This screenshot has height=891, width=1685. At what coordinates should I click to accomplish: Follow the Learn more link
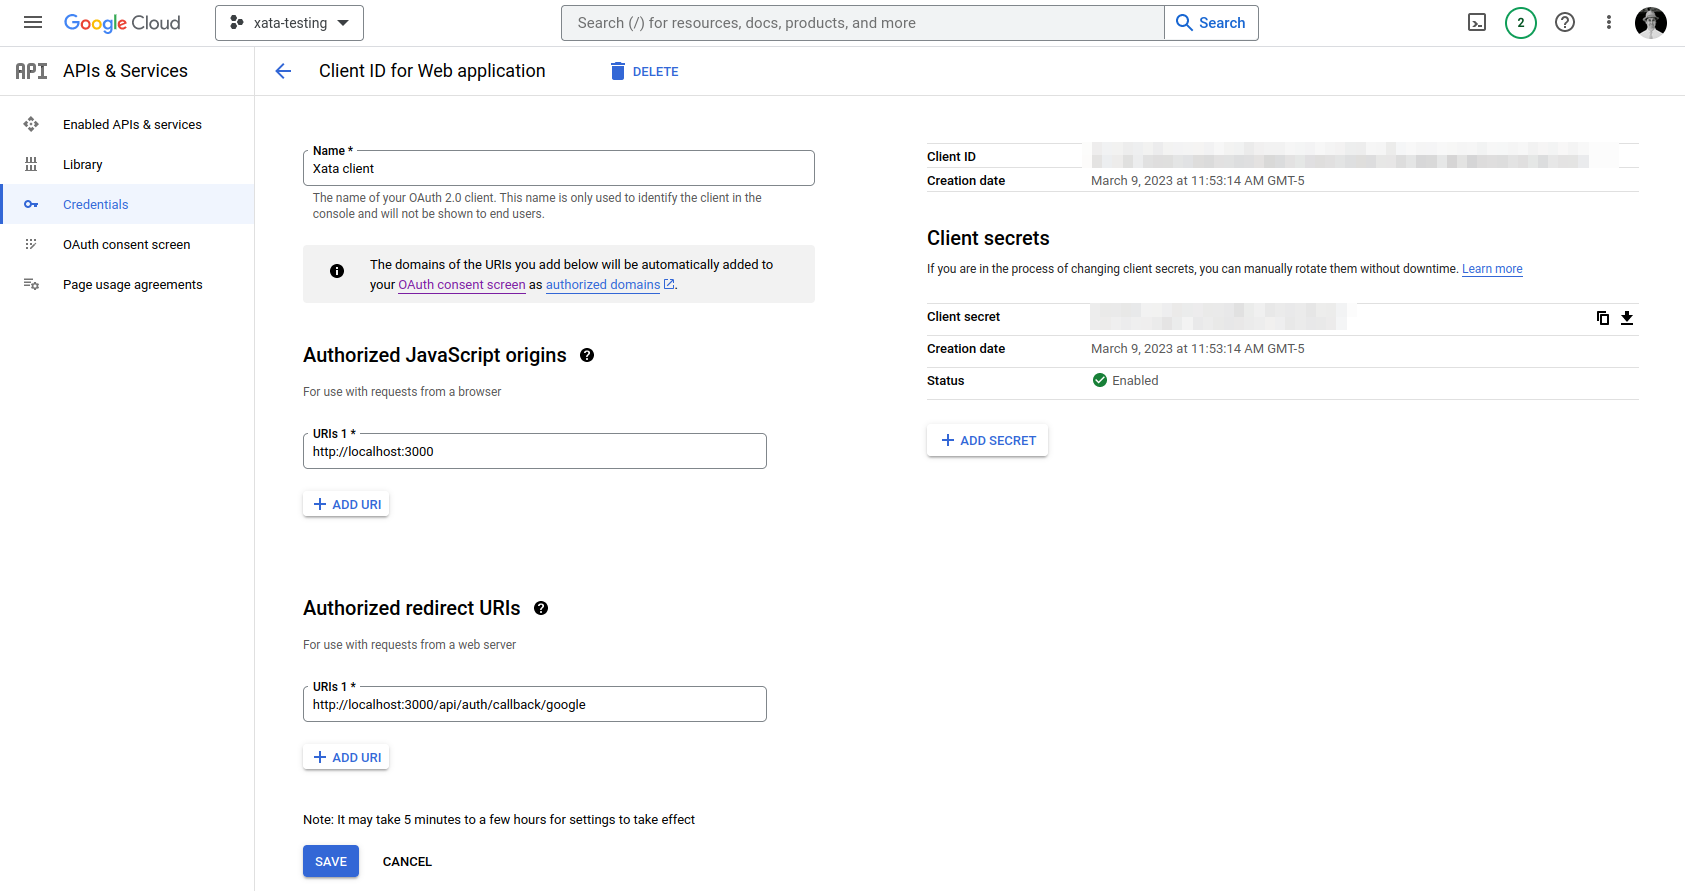click(x=1492, y=269)
